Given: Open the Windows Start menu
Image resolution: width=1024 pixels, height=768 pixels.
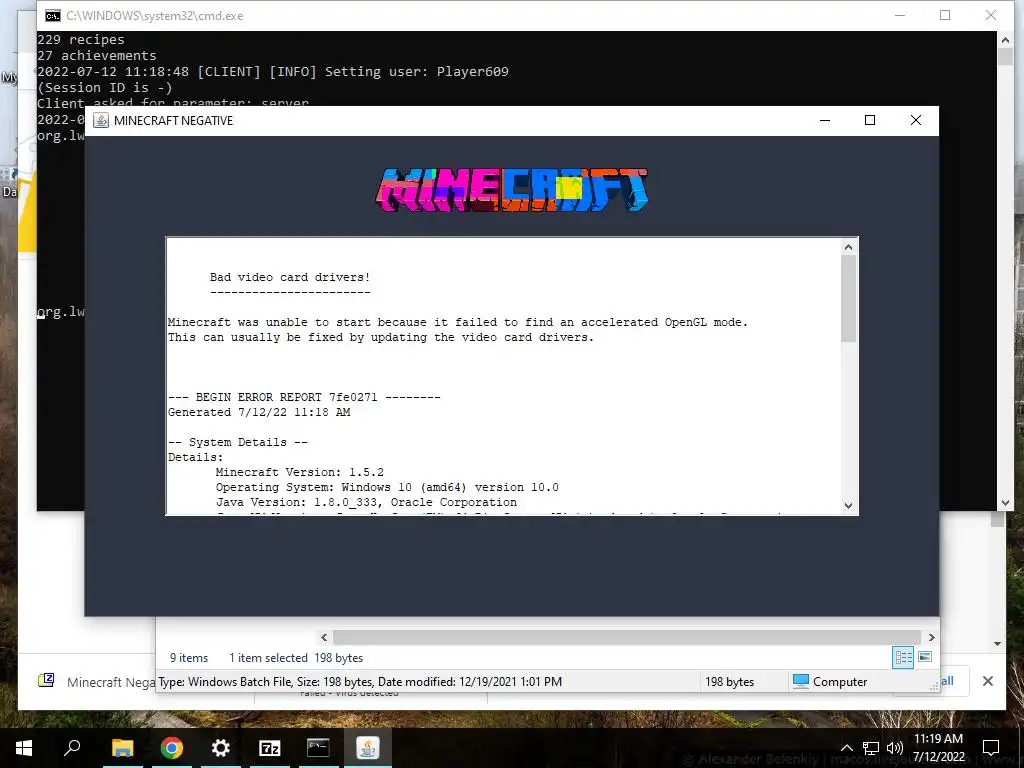Looking at the screenshot, I should coord(24,748).
